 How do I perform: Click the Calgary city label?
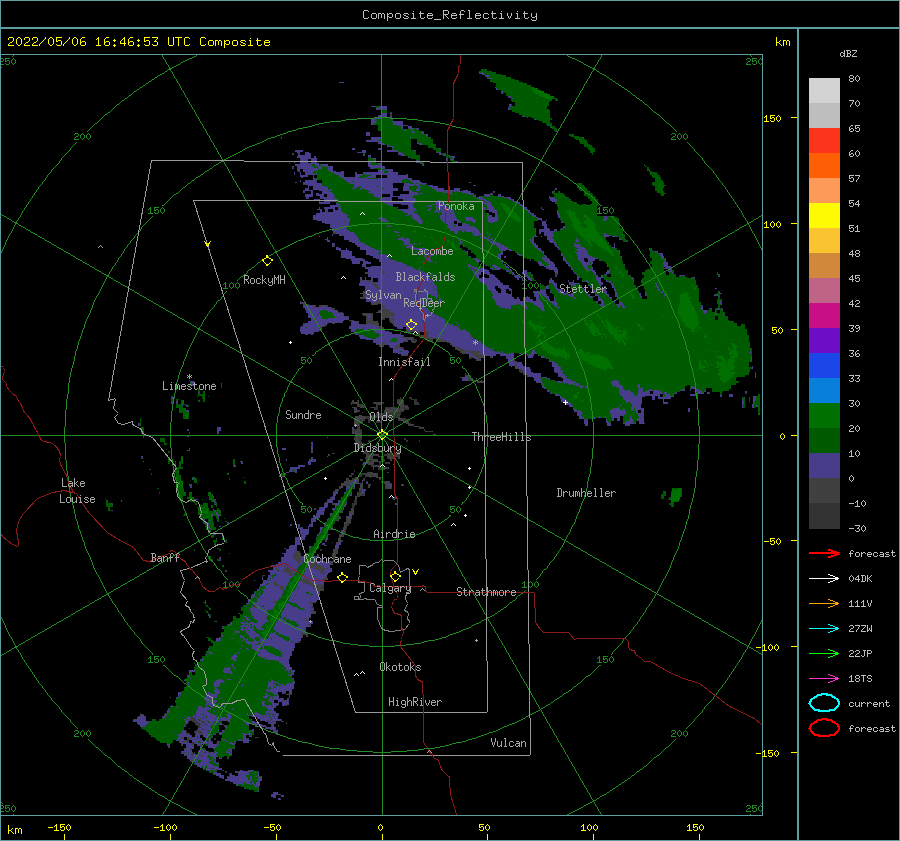click(390, 588)
